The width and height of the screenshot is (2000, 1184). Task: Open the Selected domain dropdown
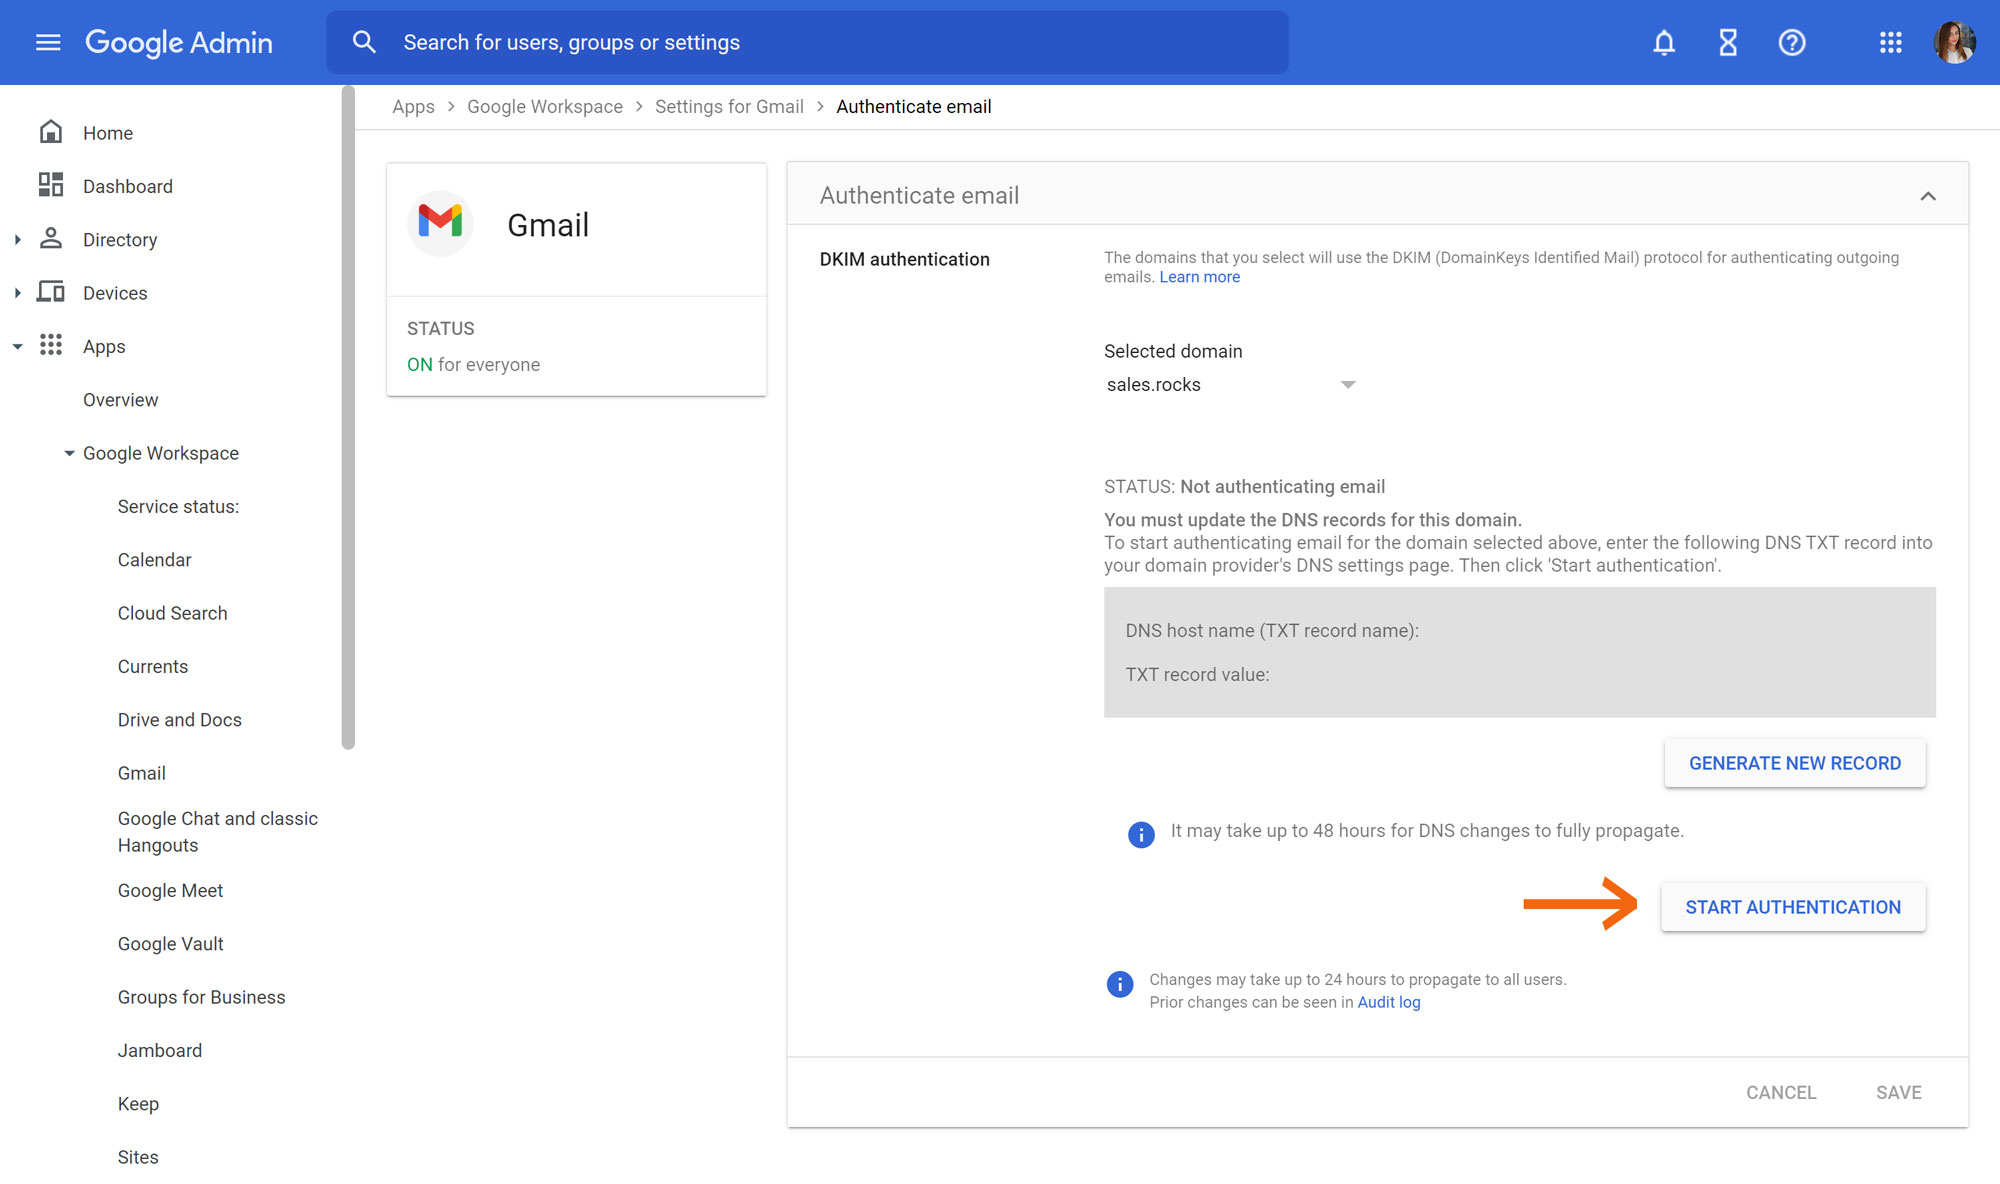[1230, 385]
